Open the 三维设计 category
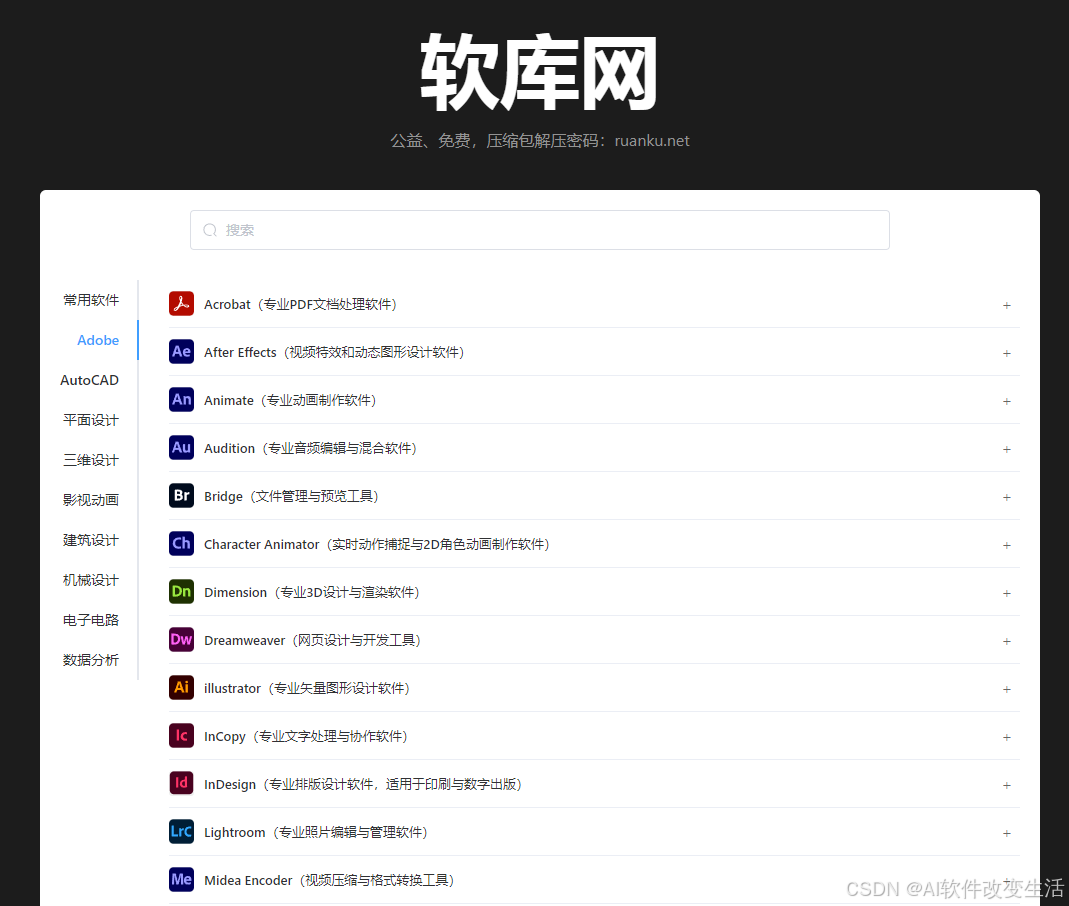This screenshot has width=1069, height=906. pyautogui.click(x=91, y=460)
